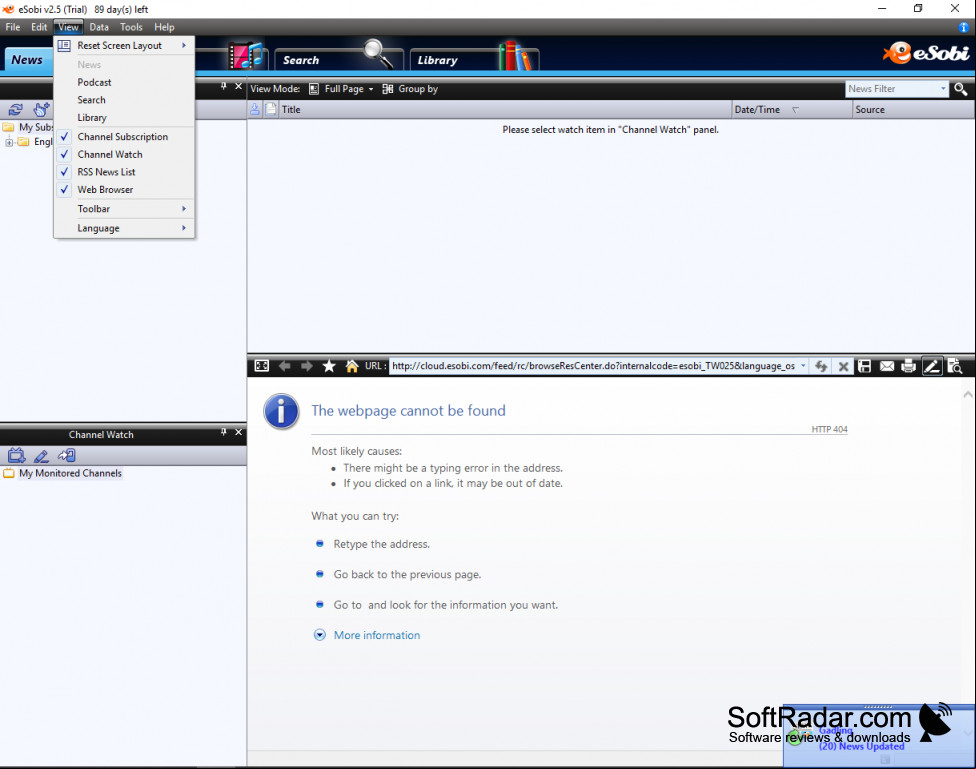Close the Channel Subscription panel

pos(238,86)
